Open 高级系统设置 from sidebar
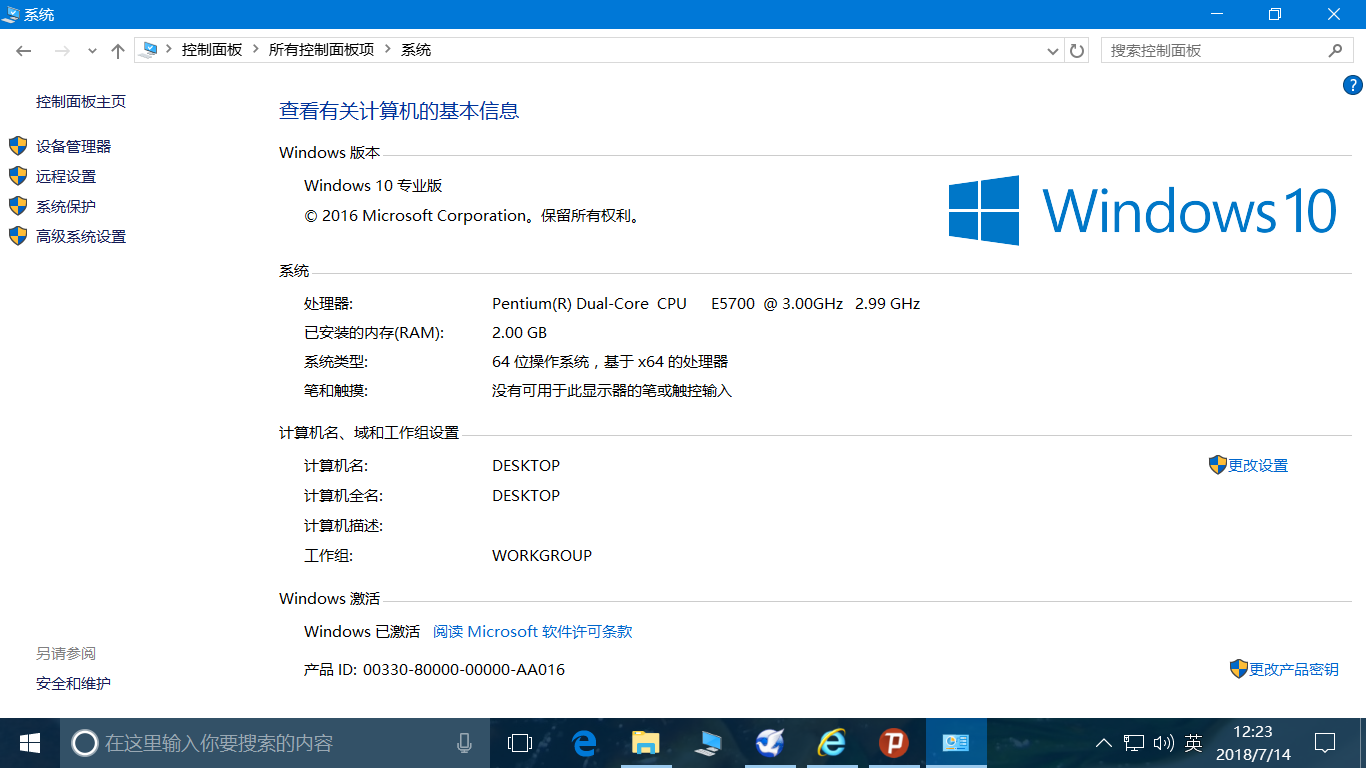 click(81, 236)
